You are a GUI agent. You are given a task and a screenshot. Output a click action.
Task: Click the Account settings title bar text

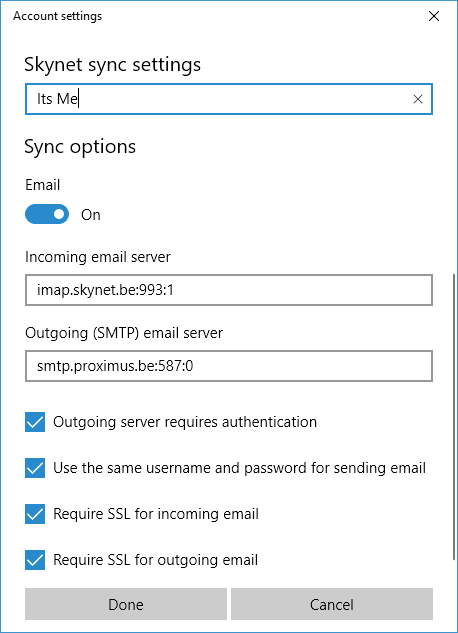tap(57, 16)
